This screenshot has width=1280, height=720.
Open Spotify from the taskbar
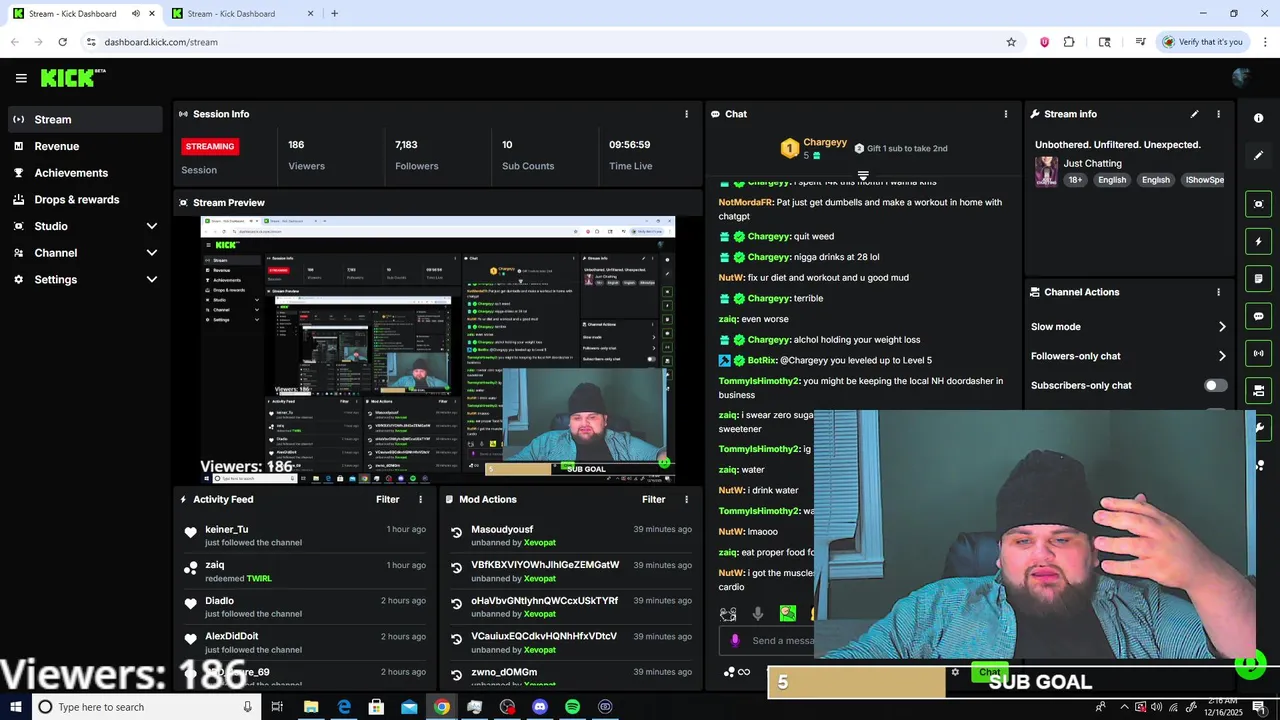tap(572, 707)
